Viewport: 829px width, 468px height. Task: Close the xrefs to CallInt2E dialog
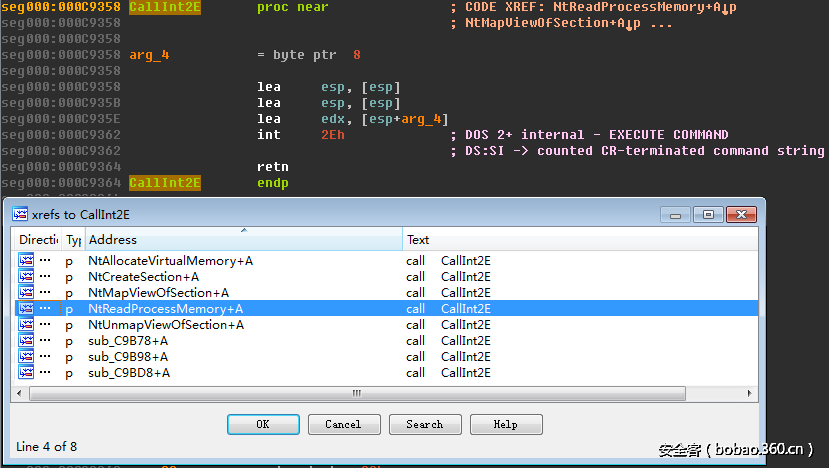(x=741, y=214)
